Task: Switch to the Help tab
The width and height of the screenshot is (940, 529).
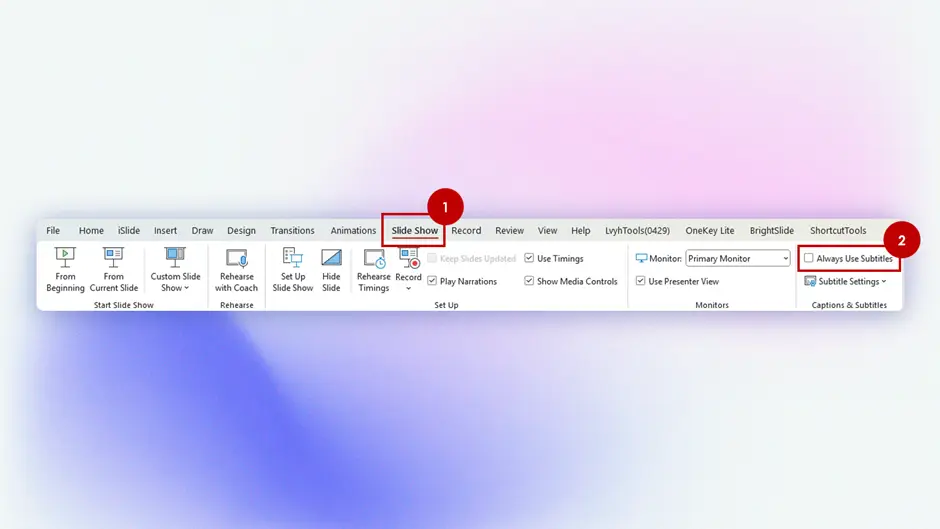Action: coord(580,230)
